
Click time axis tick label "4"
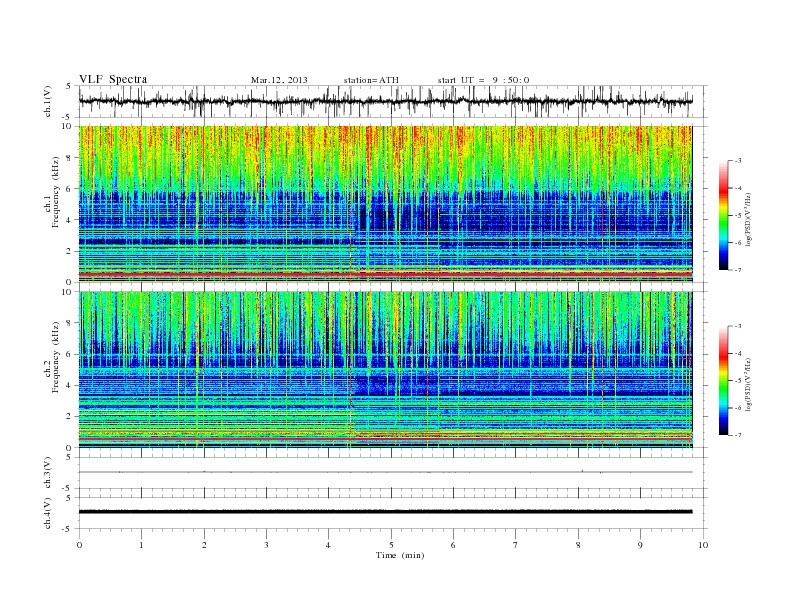[328, 545]
